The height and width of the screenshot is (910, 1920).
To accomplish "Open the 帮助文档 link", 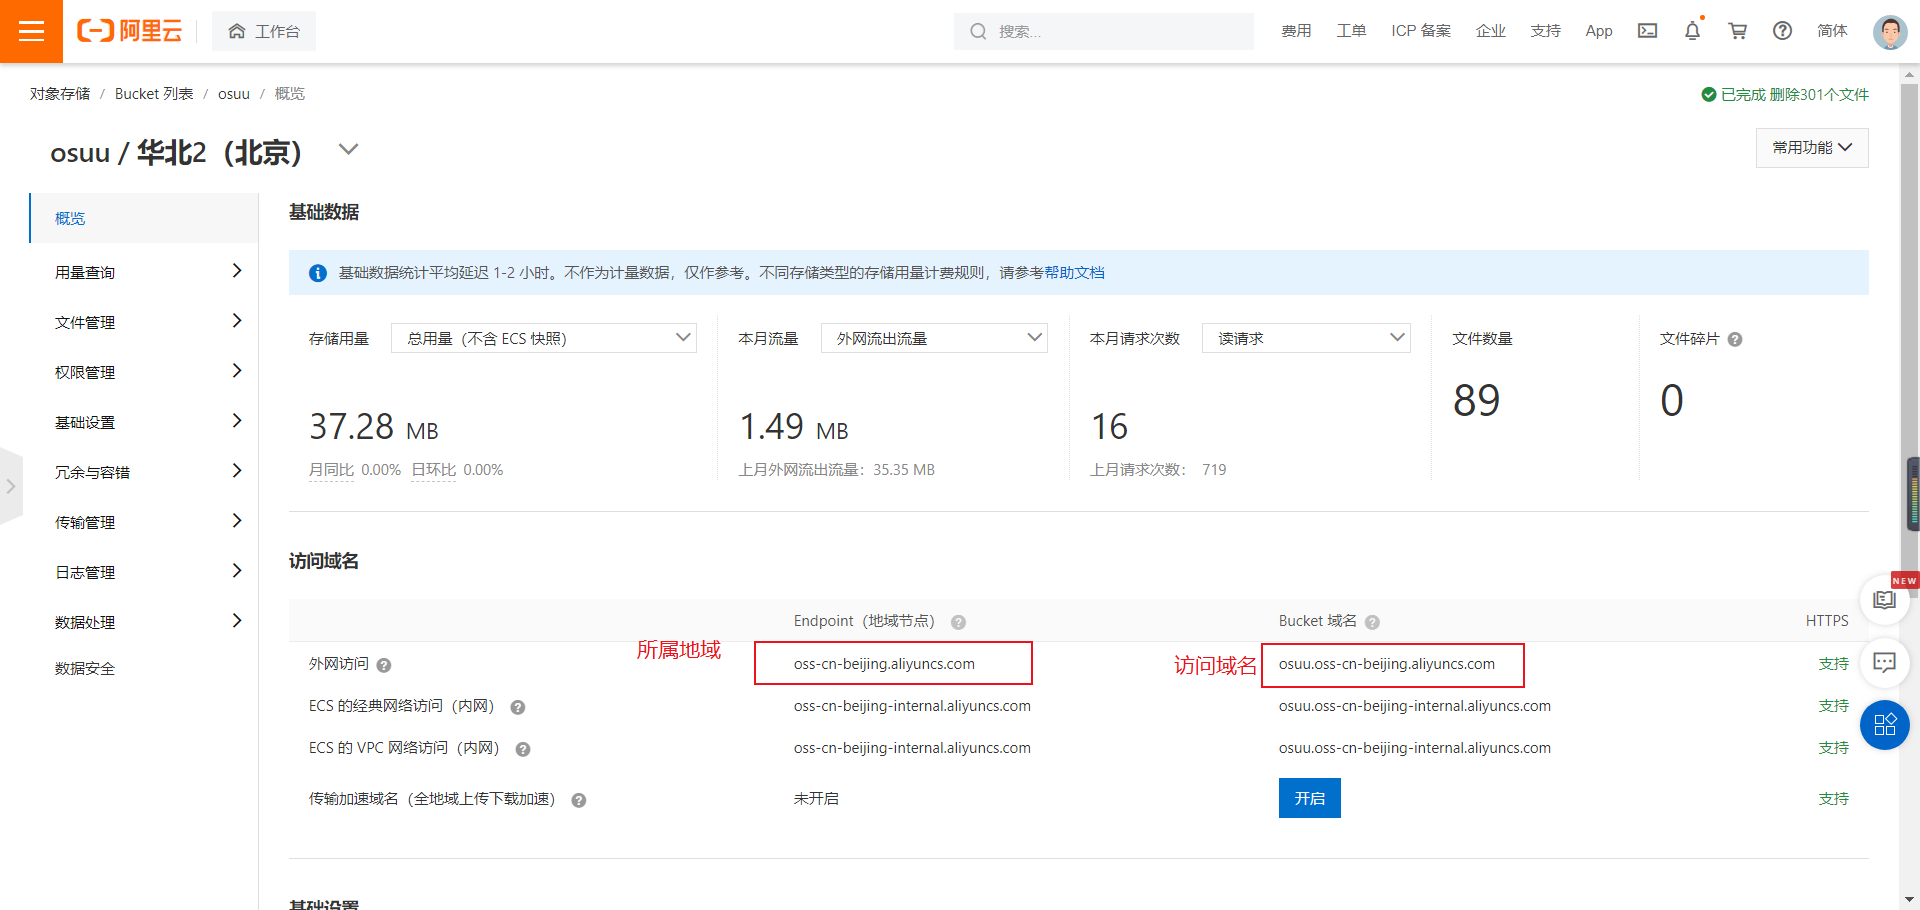I will (1075, 273).
